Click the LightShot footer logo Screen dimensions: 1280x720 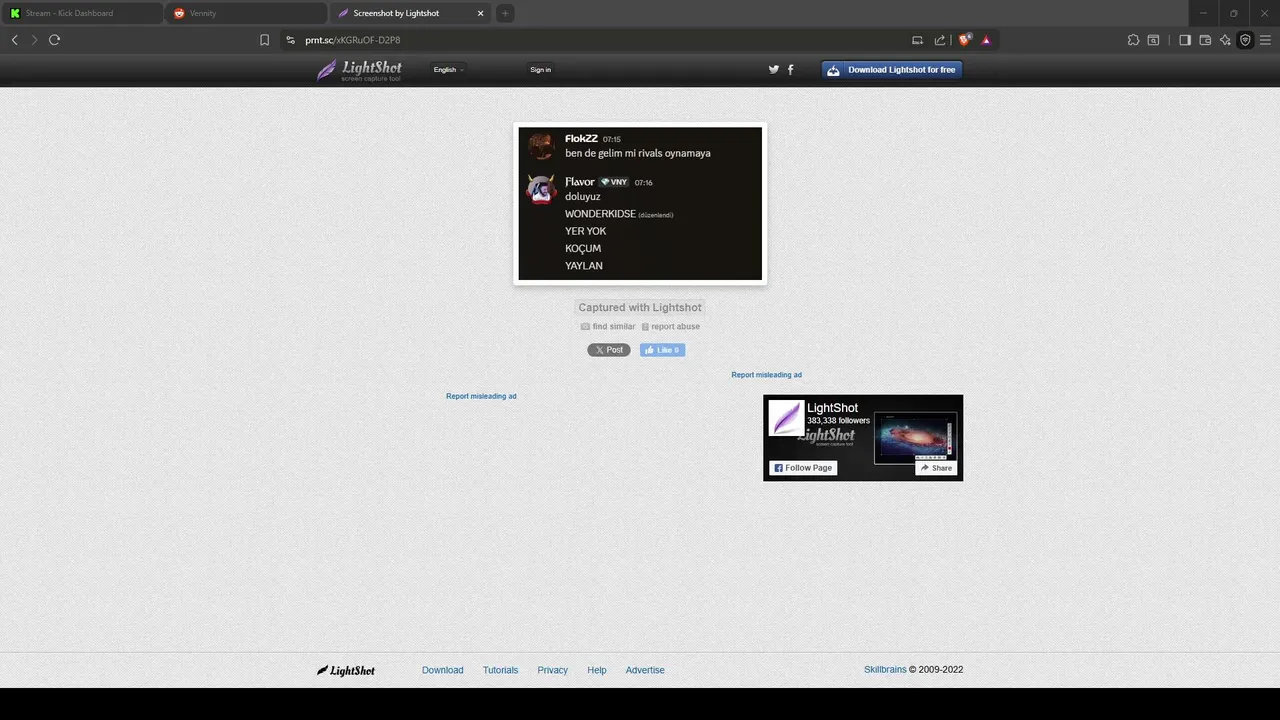(346, 670)
